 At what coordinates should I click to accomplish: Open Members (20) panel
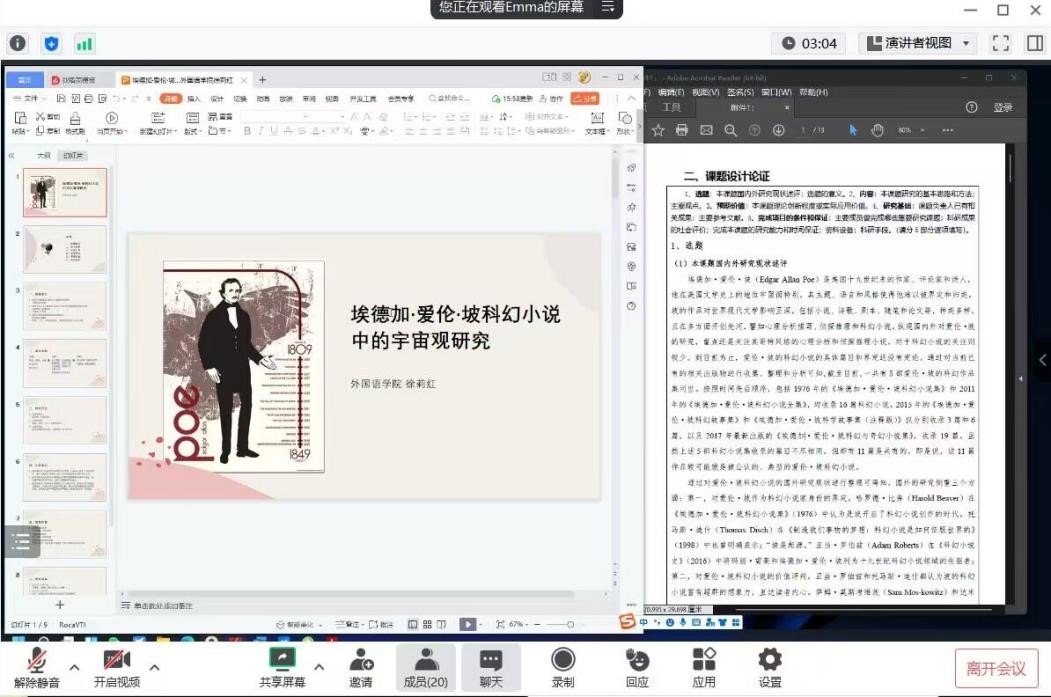(426, 660)
